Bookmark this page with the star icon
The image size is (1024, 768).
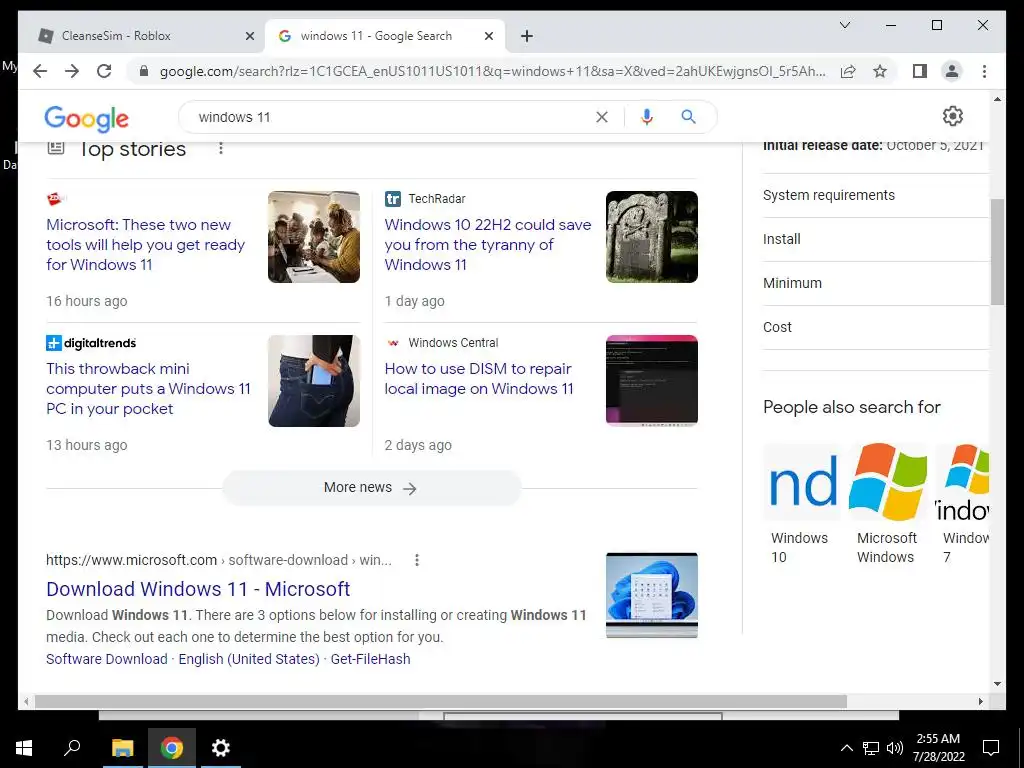[880, 71]
